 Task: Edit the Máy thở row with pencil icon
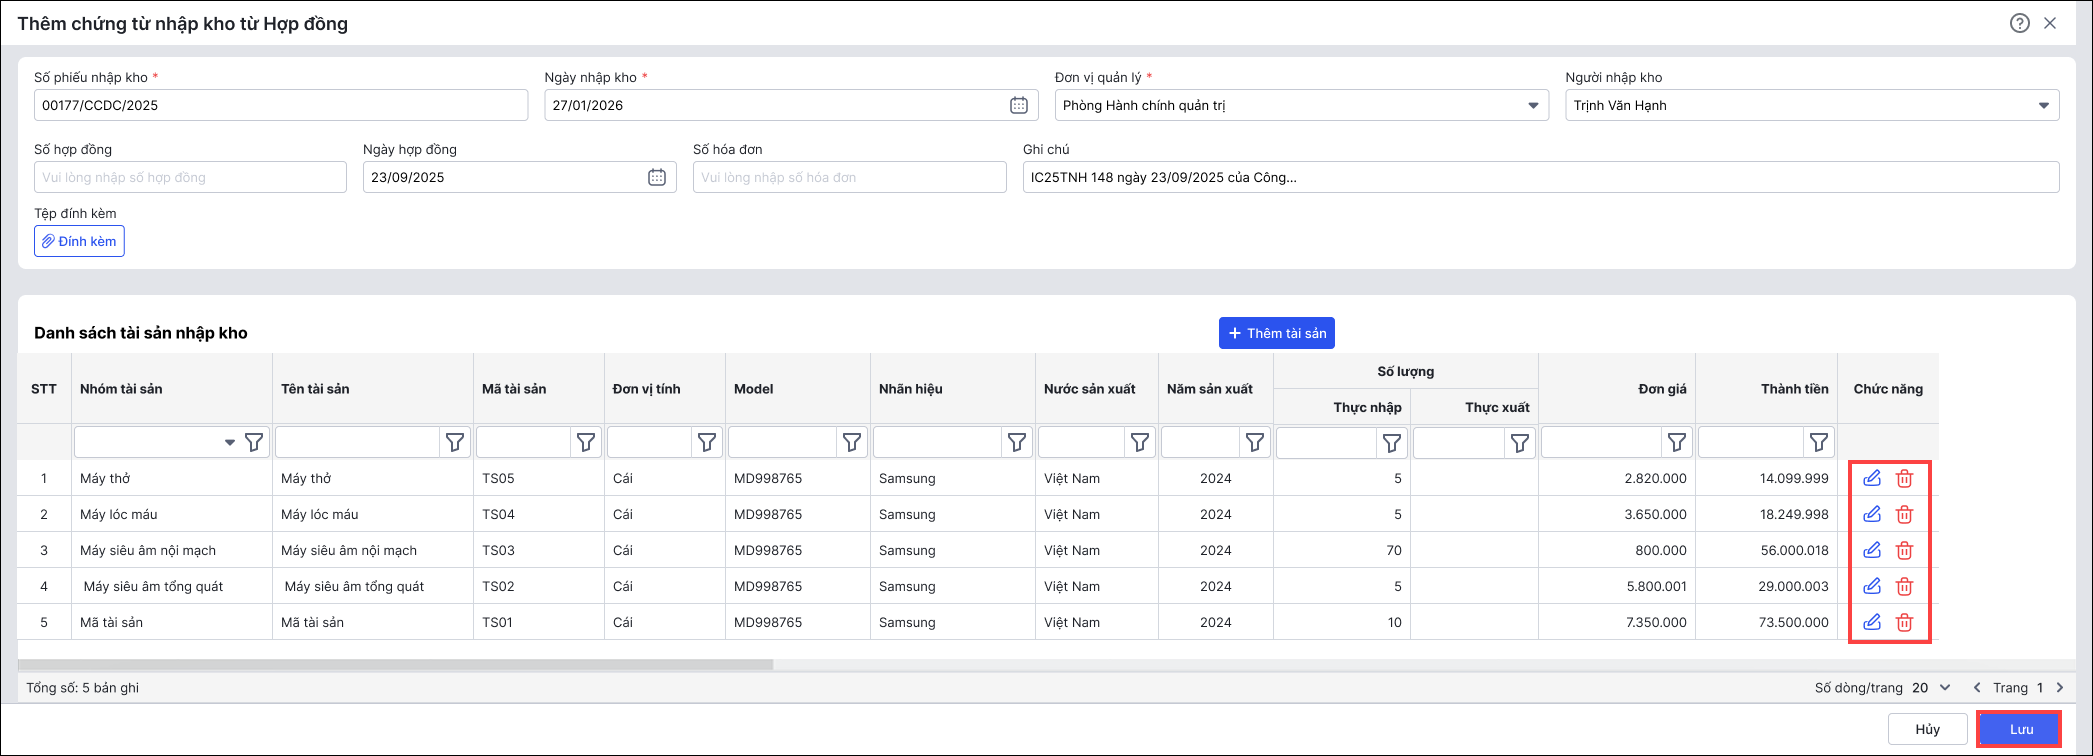point(1872,478)
